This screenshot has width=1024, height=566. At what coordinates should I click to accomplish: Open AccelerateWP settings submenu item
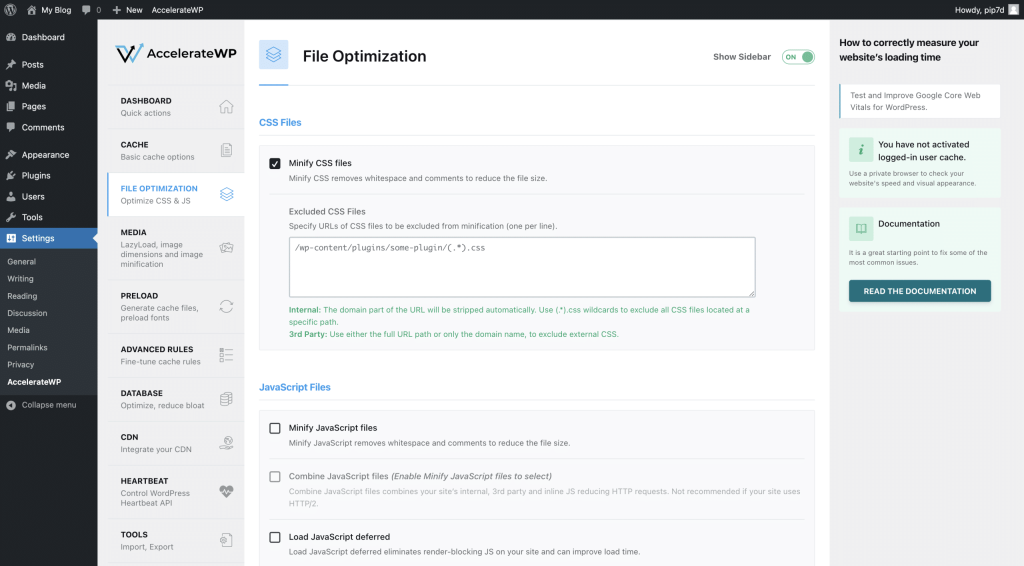click(34, 382)
